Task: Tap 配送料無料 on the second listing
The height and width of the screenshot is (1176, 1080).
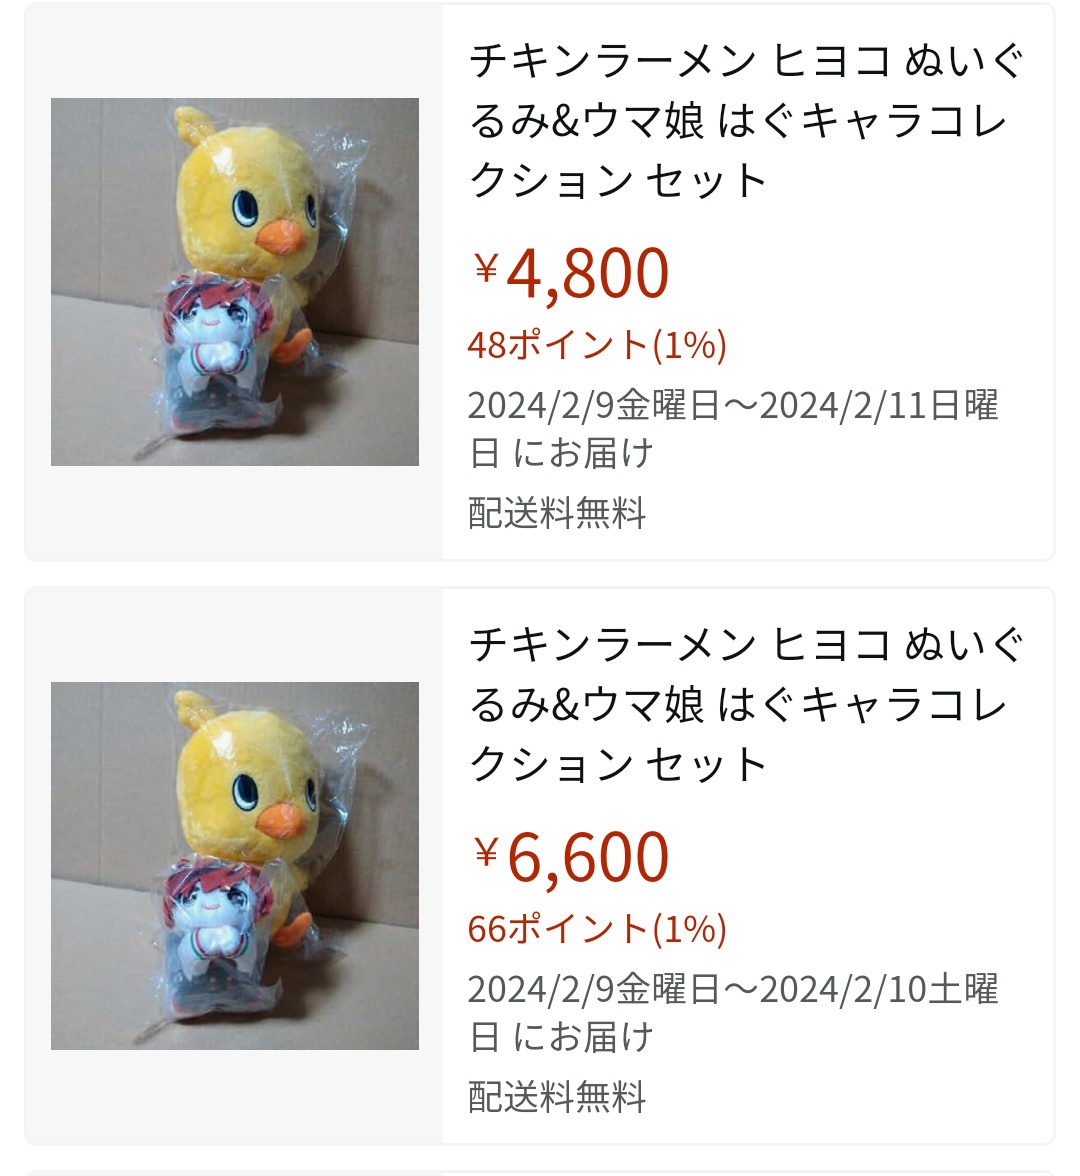Action: click(x=556, y=1097)
